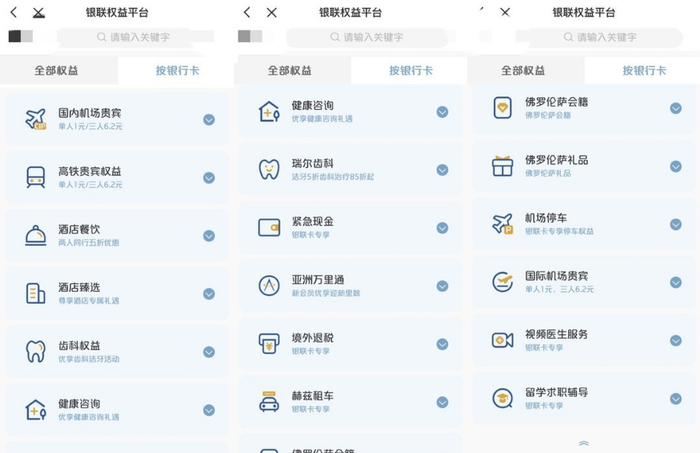Tap the train icon for 高铁贵宾权益

(36, 177)
